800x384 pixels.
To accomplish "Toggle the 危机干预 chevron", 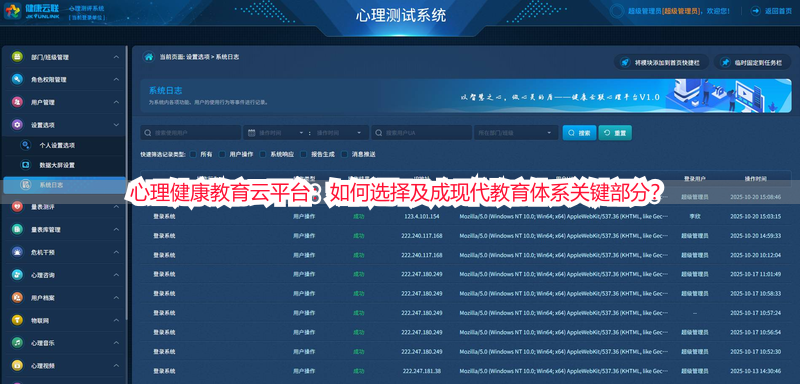I will coord(116,252).
